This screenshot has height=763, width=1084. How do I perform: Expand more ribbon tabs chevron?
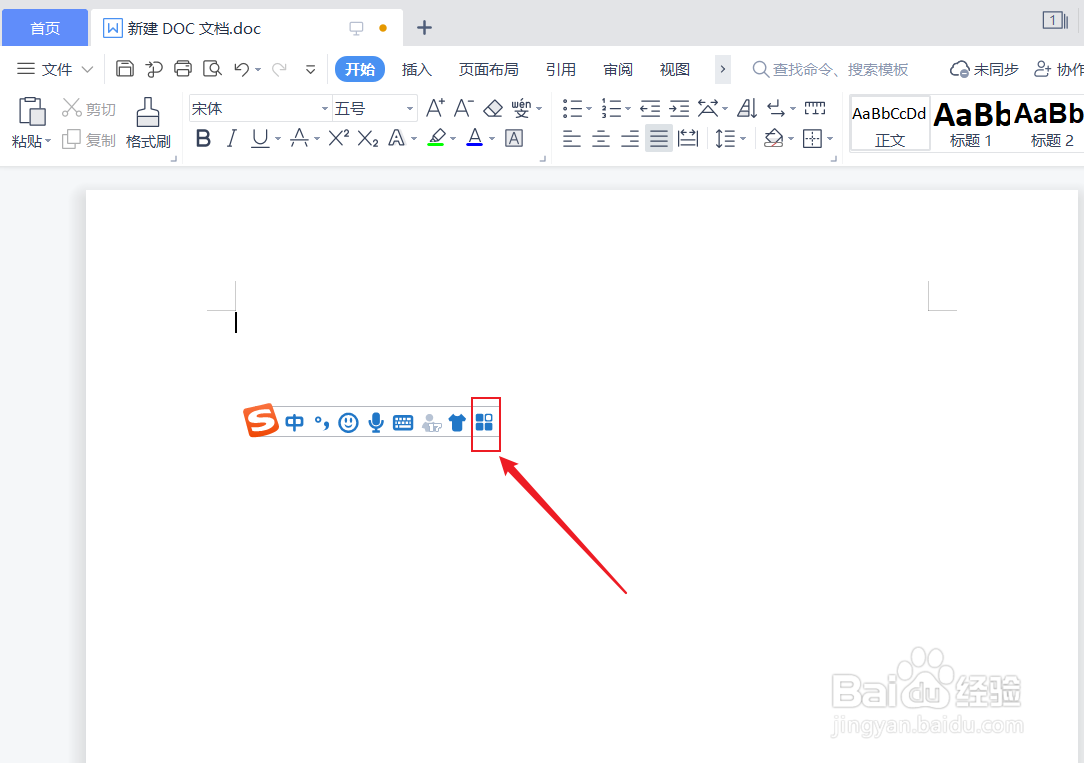[722, 69]
